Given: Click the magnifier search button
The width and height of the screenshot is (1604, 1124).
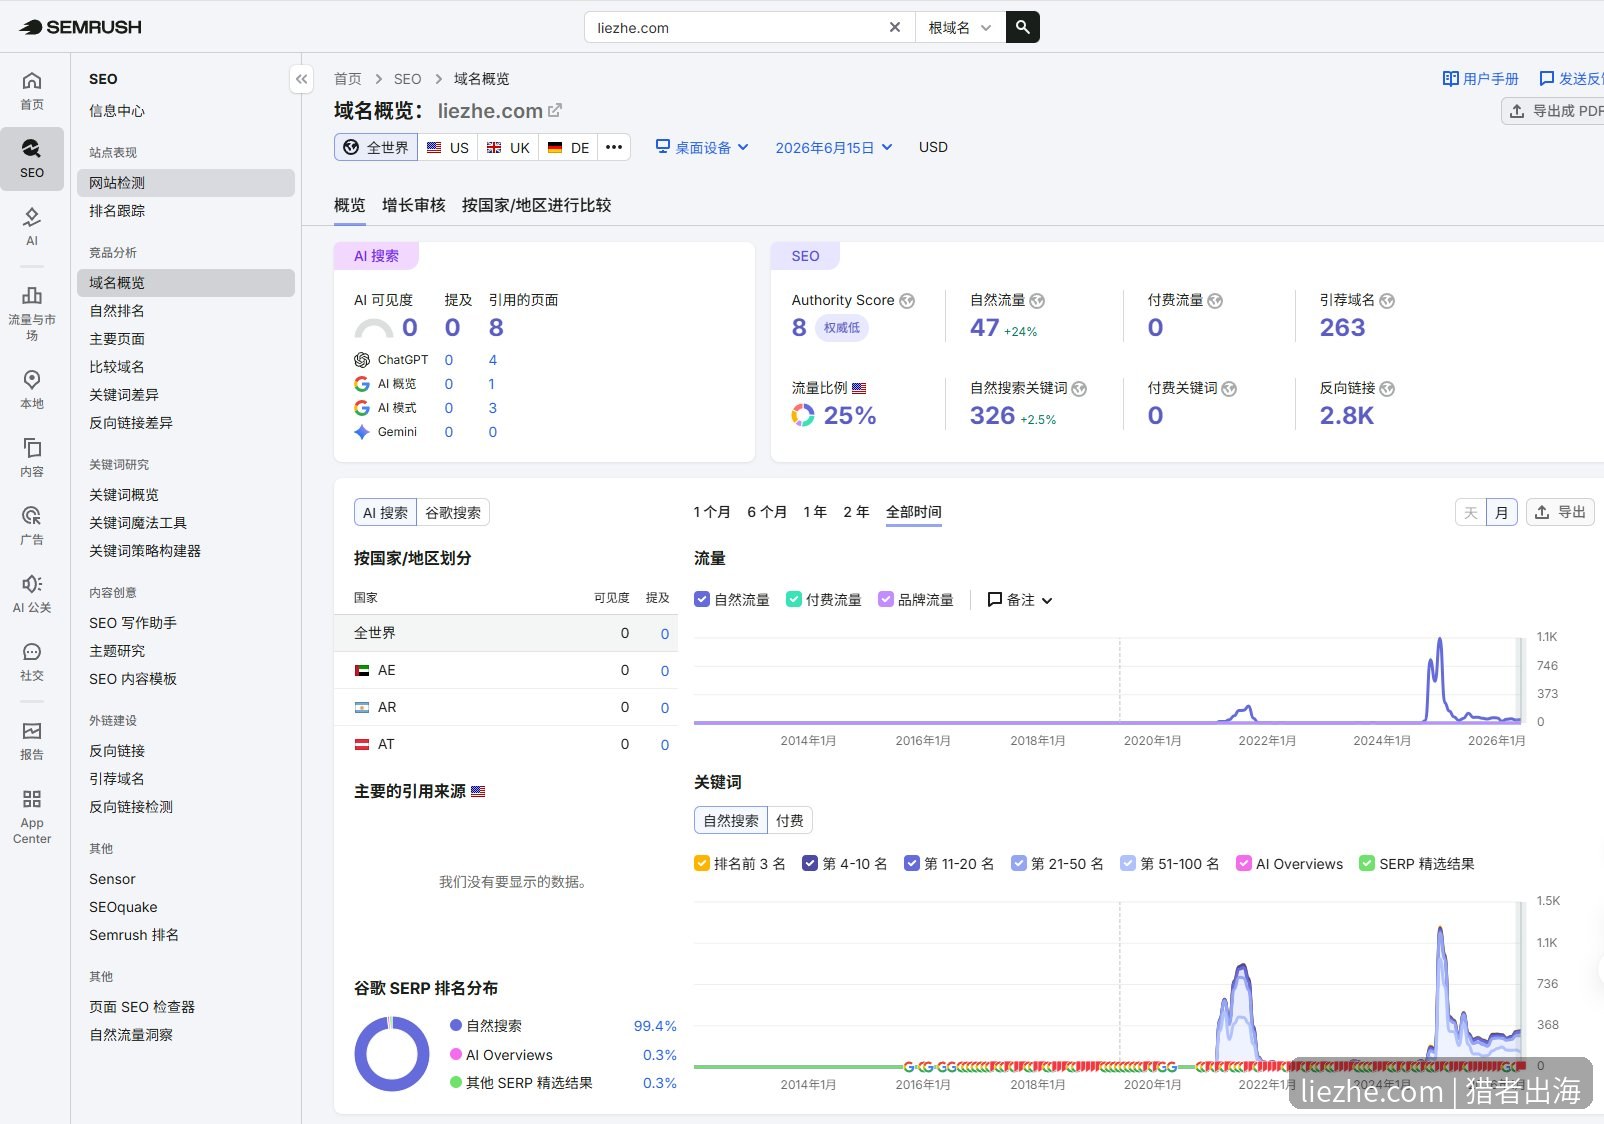Looking at the screenshot, I should click(1023, 27).
